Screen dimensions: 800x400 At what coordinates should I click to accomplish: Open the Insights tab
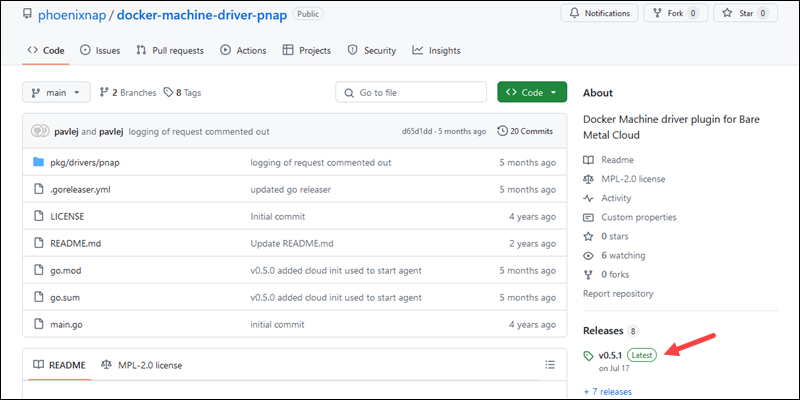click(x=436, y=51)
